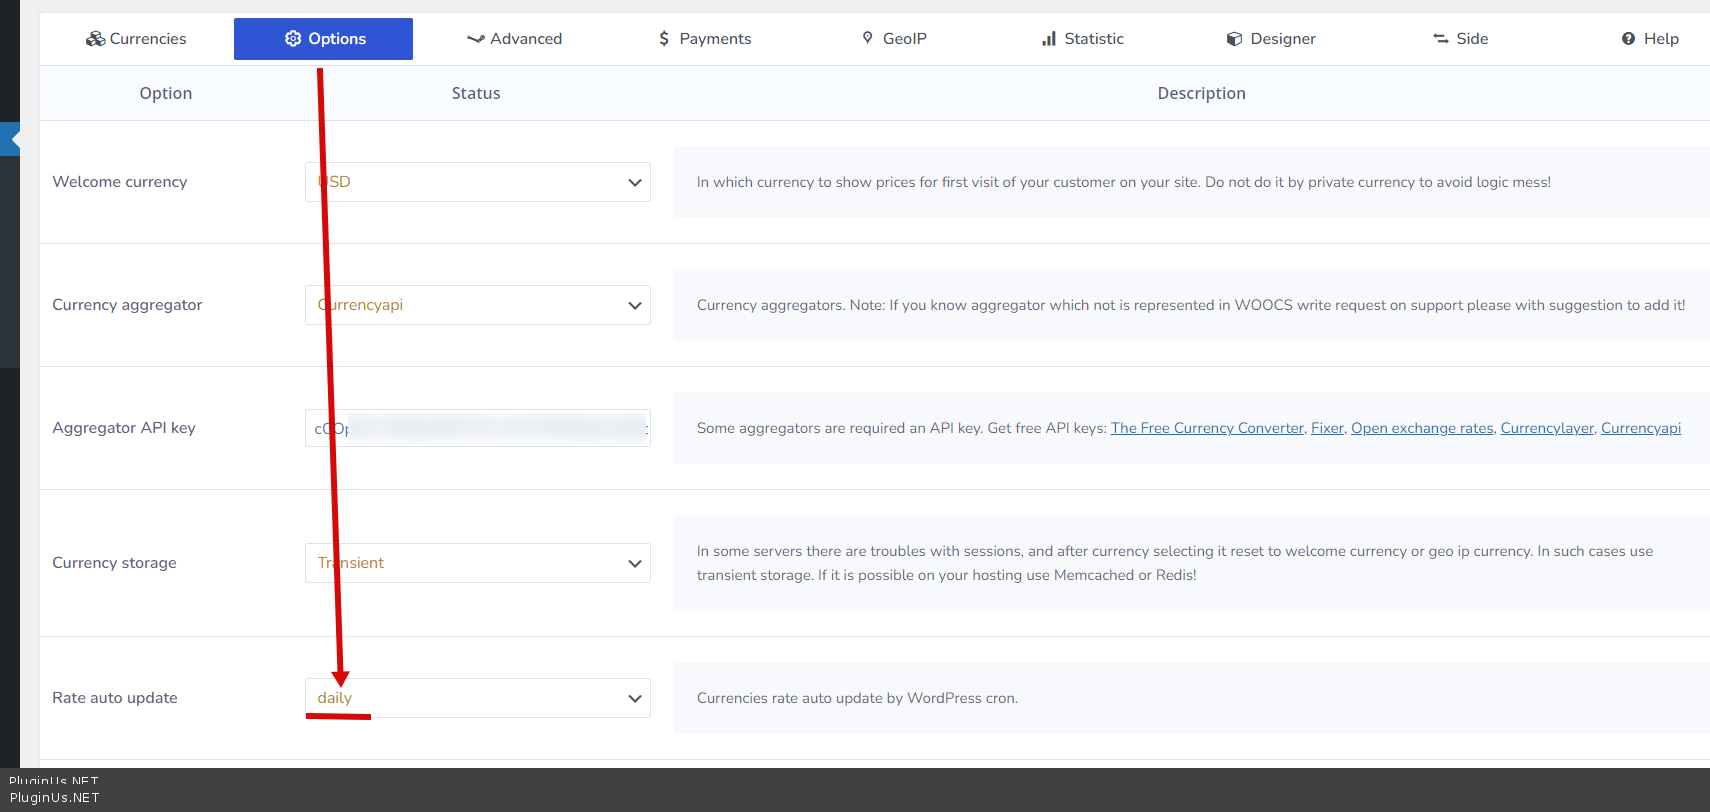Follow the Open exchange rates link
Image resolution: width=1710 pixels, height=812 pixels.
1422,428
